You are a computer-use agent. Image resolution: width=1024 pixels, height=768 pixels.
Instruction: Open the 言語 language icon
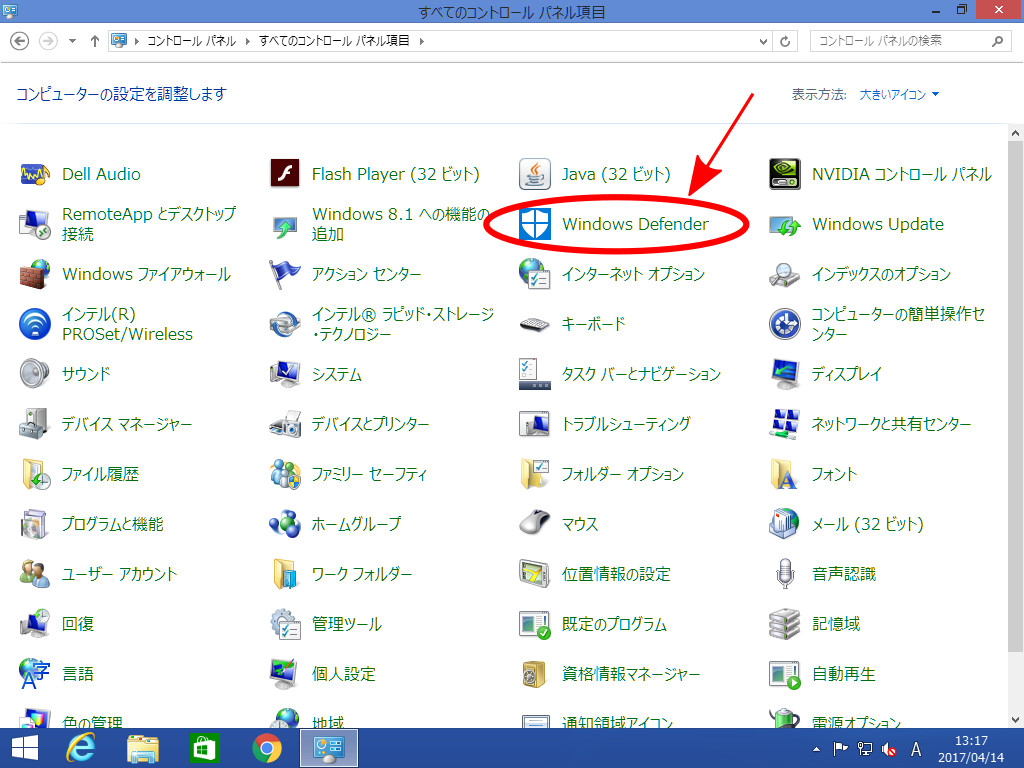[35, 674]
